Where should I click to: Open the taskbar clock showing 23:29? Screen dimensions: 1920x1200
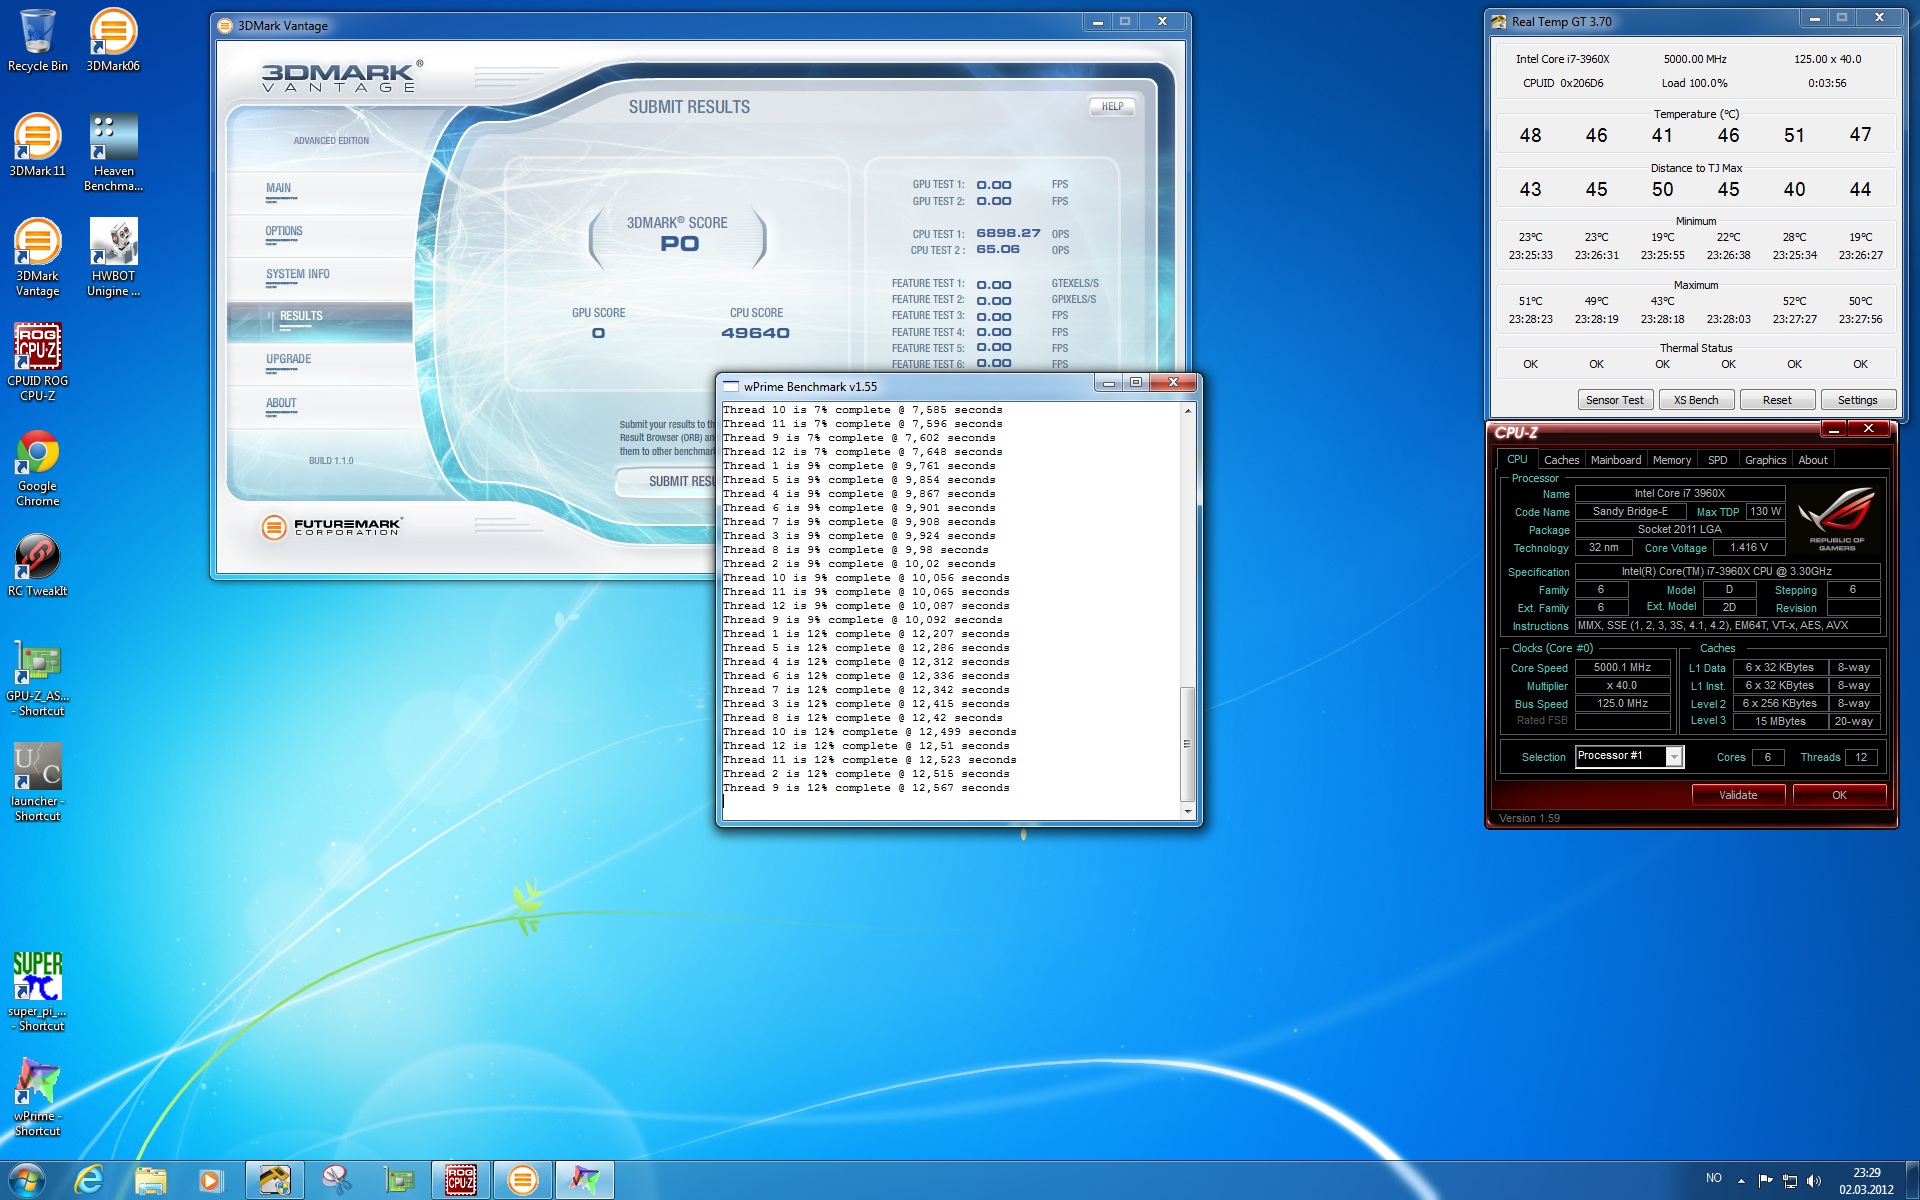1866,1181
